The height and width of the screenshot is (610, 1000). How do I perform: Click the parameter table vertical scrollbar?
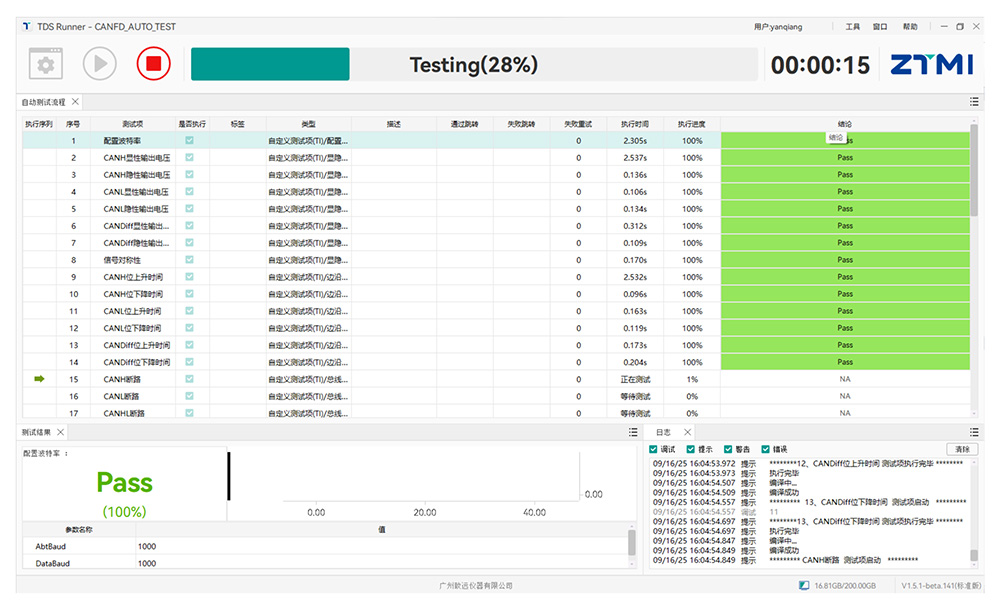[x=632, y=542]
